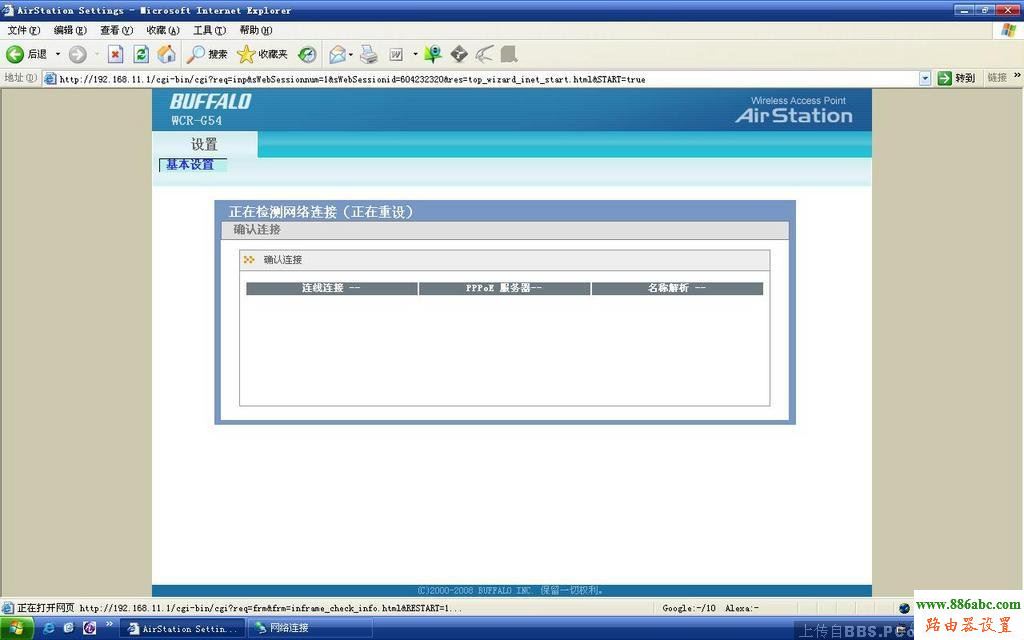
Task: Click inside the address URL field
Action: coord(480,78)
